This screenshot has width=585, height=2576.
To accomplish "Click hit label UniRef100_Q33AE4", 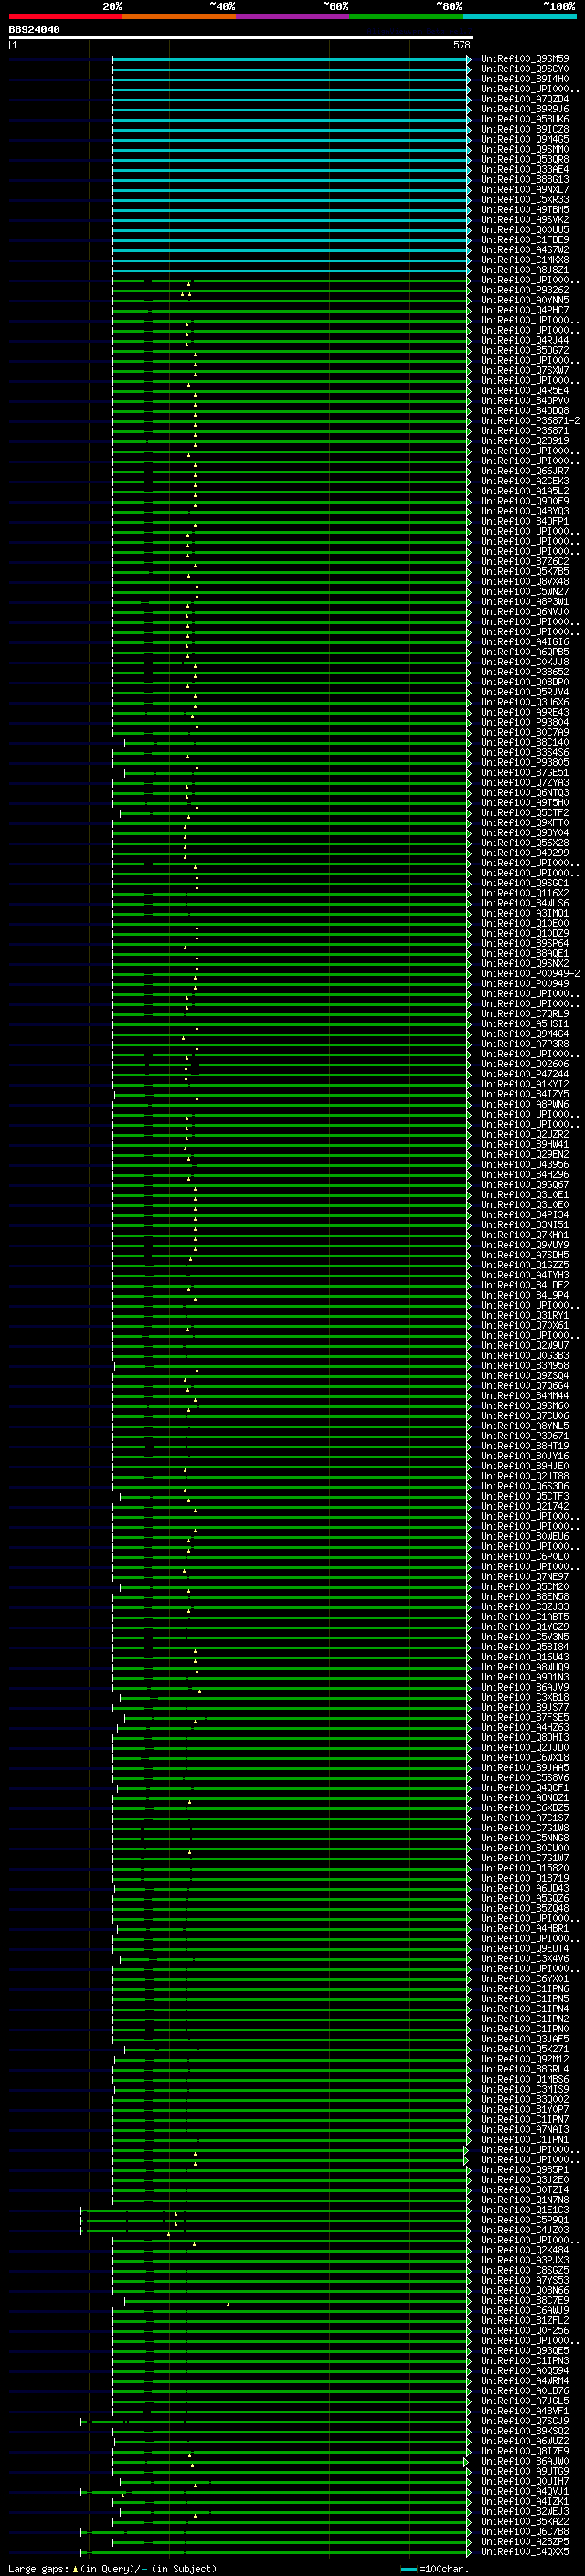I will point(524,169).
